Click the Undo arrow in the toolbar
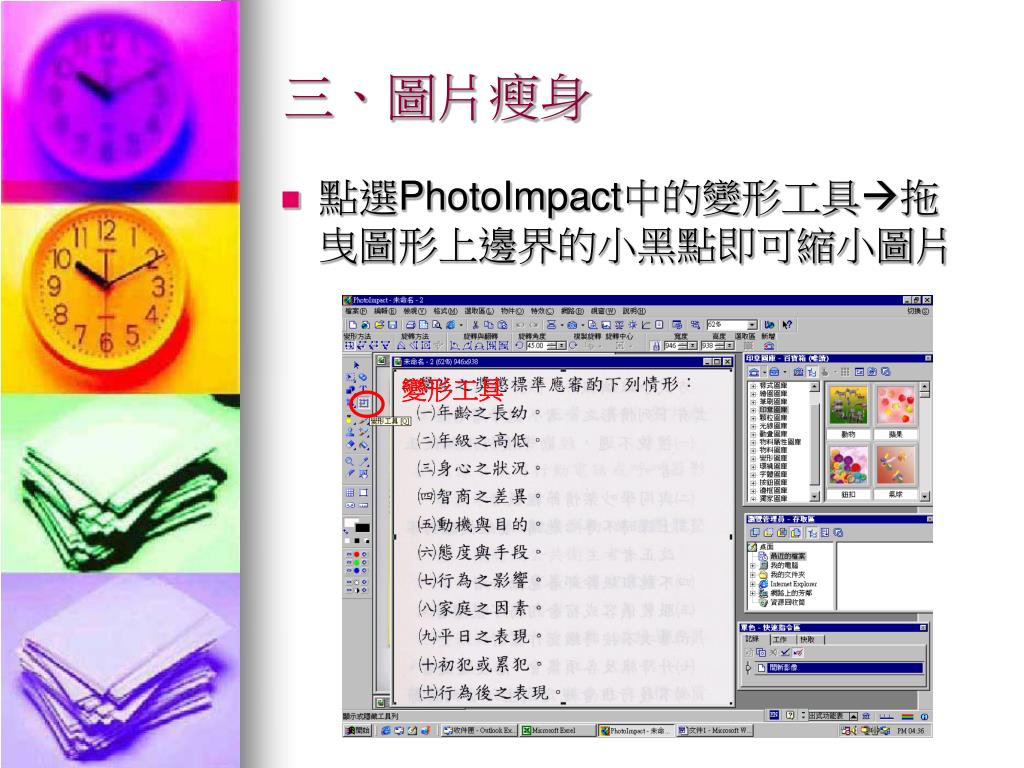 tap(520, 325)
